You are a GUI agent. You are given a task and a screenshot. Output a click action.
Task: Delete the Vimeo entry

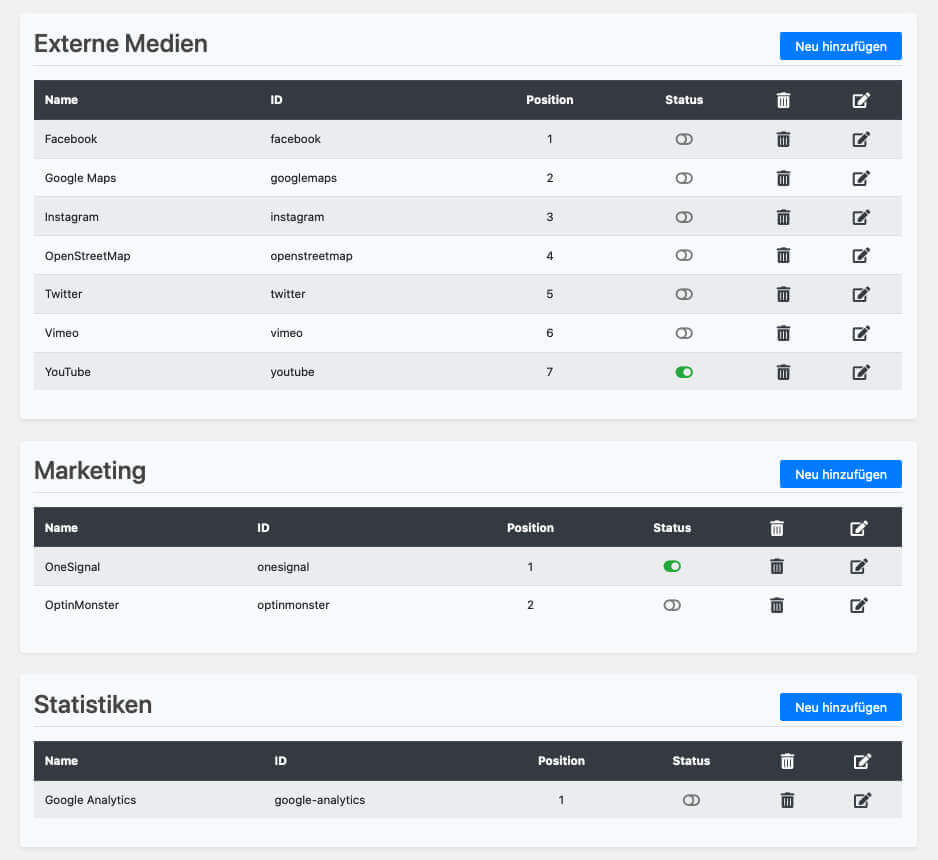pyautogui.click(x=783, y=333)
